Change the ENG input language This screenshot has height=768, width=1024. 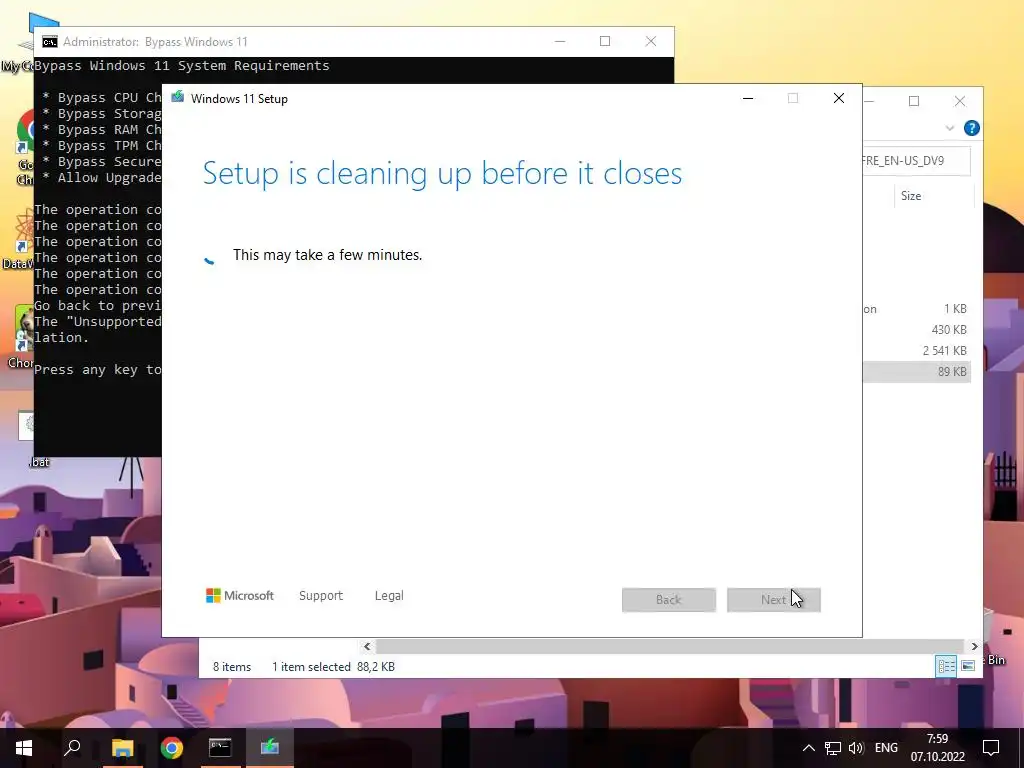[886, 748]
